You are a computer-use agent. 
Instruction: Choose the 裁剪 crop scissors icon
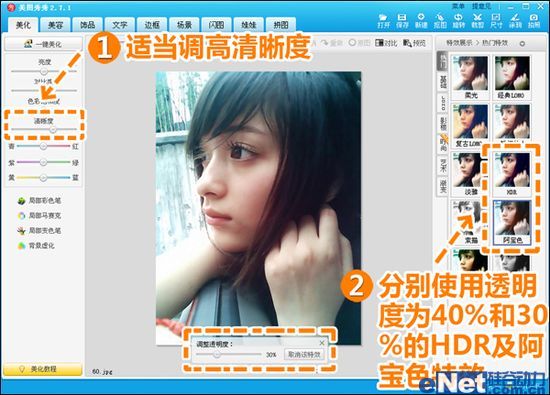pos(477,21)
